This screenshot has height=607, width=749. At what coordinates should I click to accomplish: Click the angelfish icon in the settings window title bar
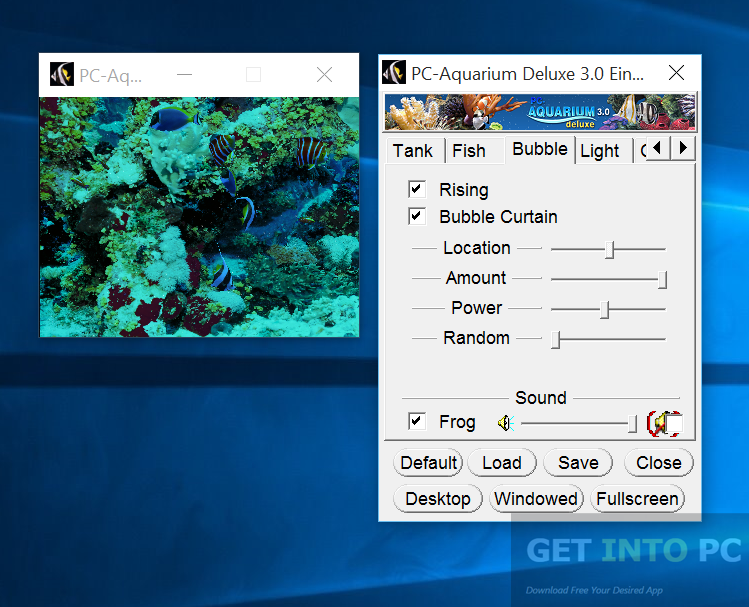pos(394,73)
